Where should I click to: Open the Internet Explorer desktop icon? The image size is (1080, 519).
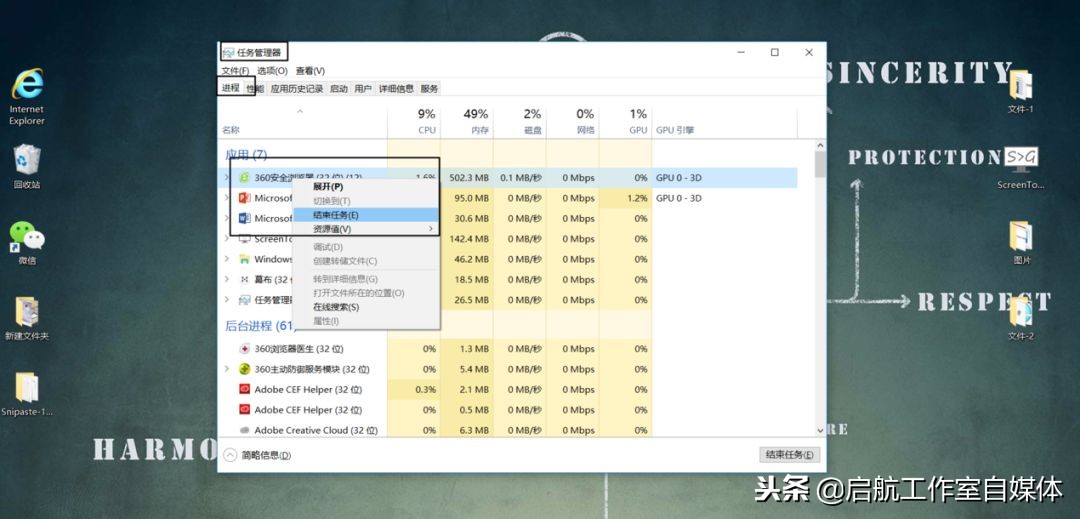click(27, 96)
